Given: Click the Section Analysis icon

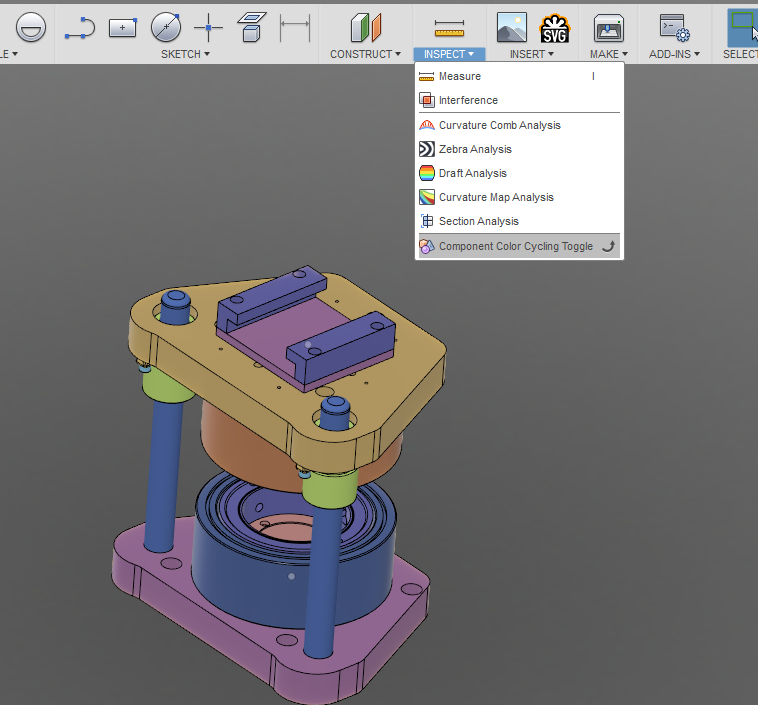Looking at the screenshot, I should pos(426,221).
